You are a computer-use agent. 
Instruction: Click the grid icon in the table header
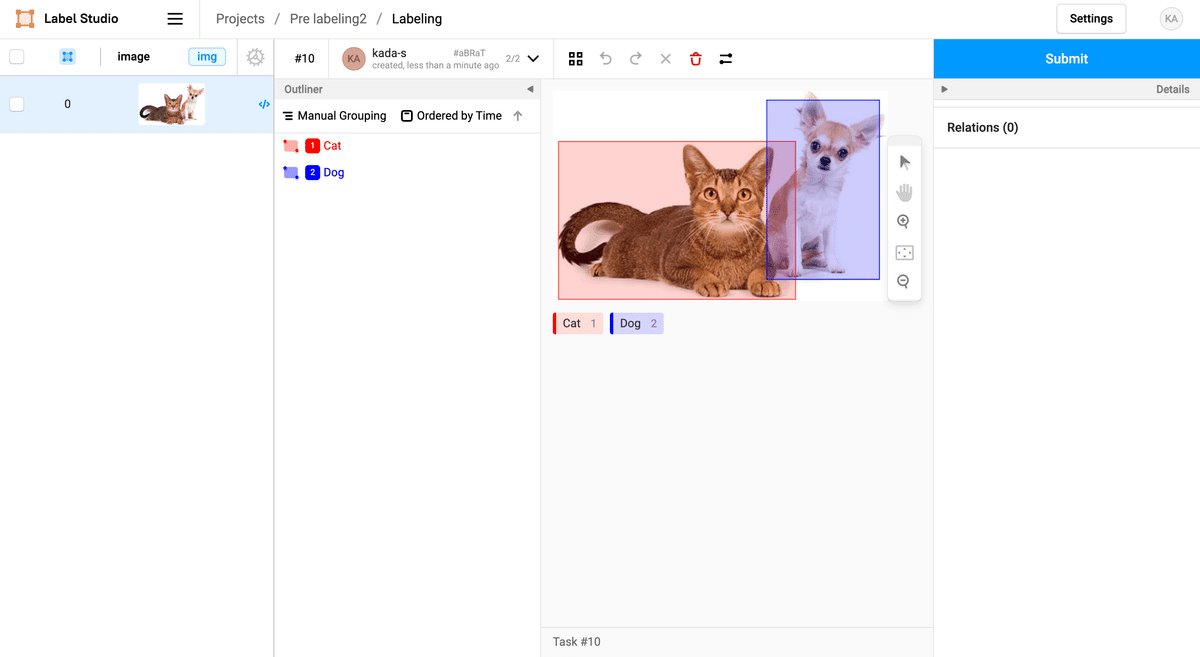67,57
